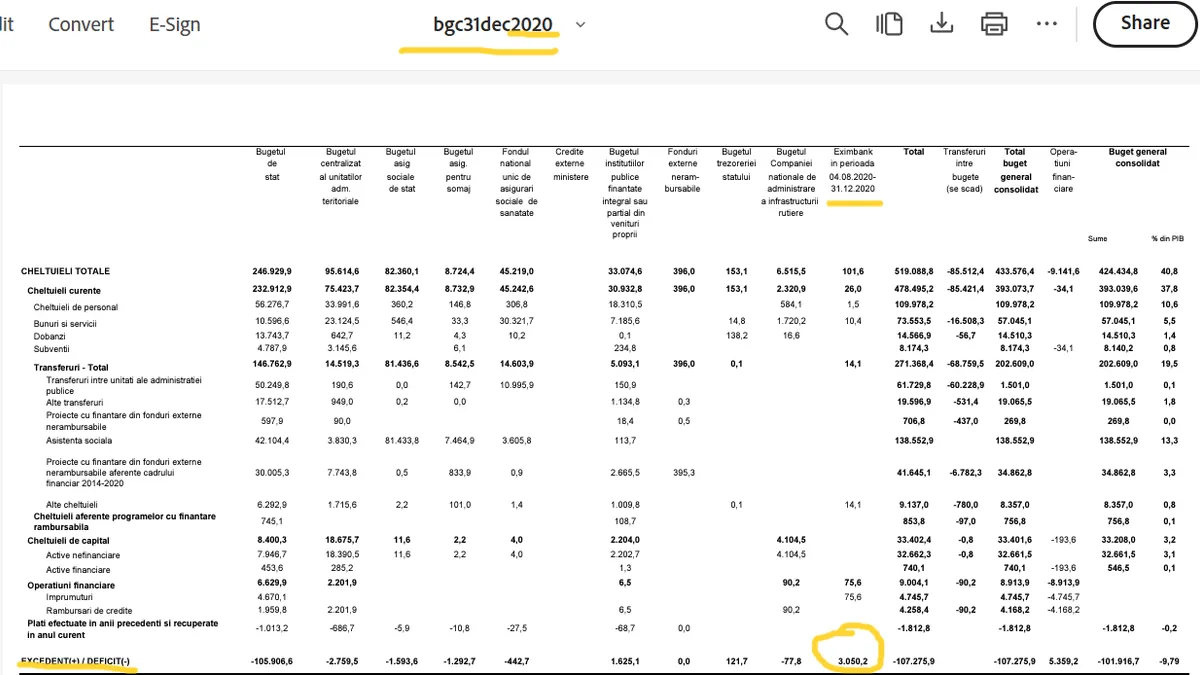Select the EXCEDENT(+) / DEFICIT(-) row label
1200x675 pixels.
[75, 661]
